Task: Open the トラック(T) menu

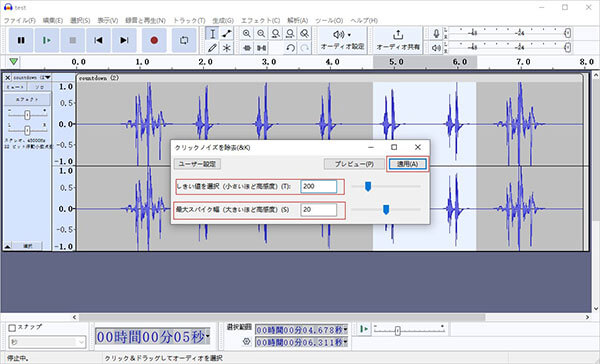Action: click(189, 20)
